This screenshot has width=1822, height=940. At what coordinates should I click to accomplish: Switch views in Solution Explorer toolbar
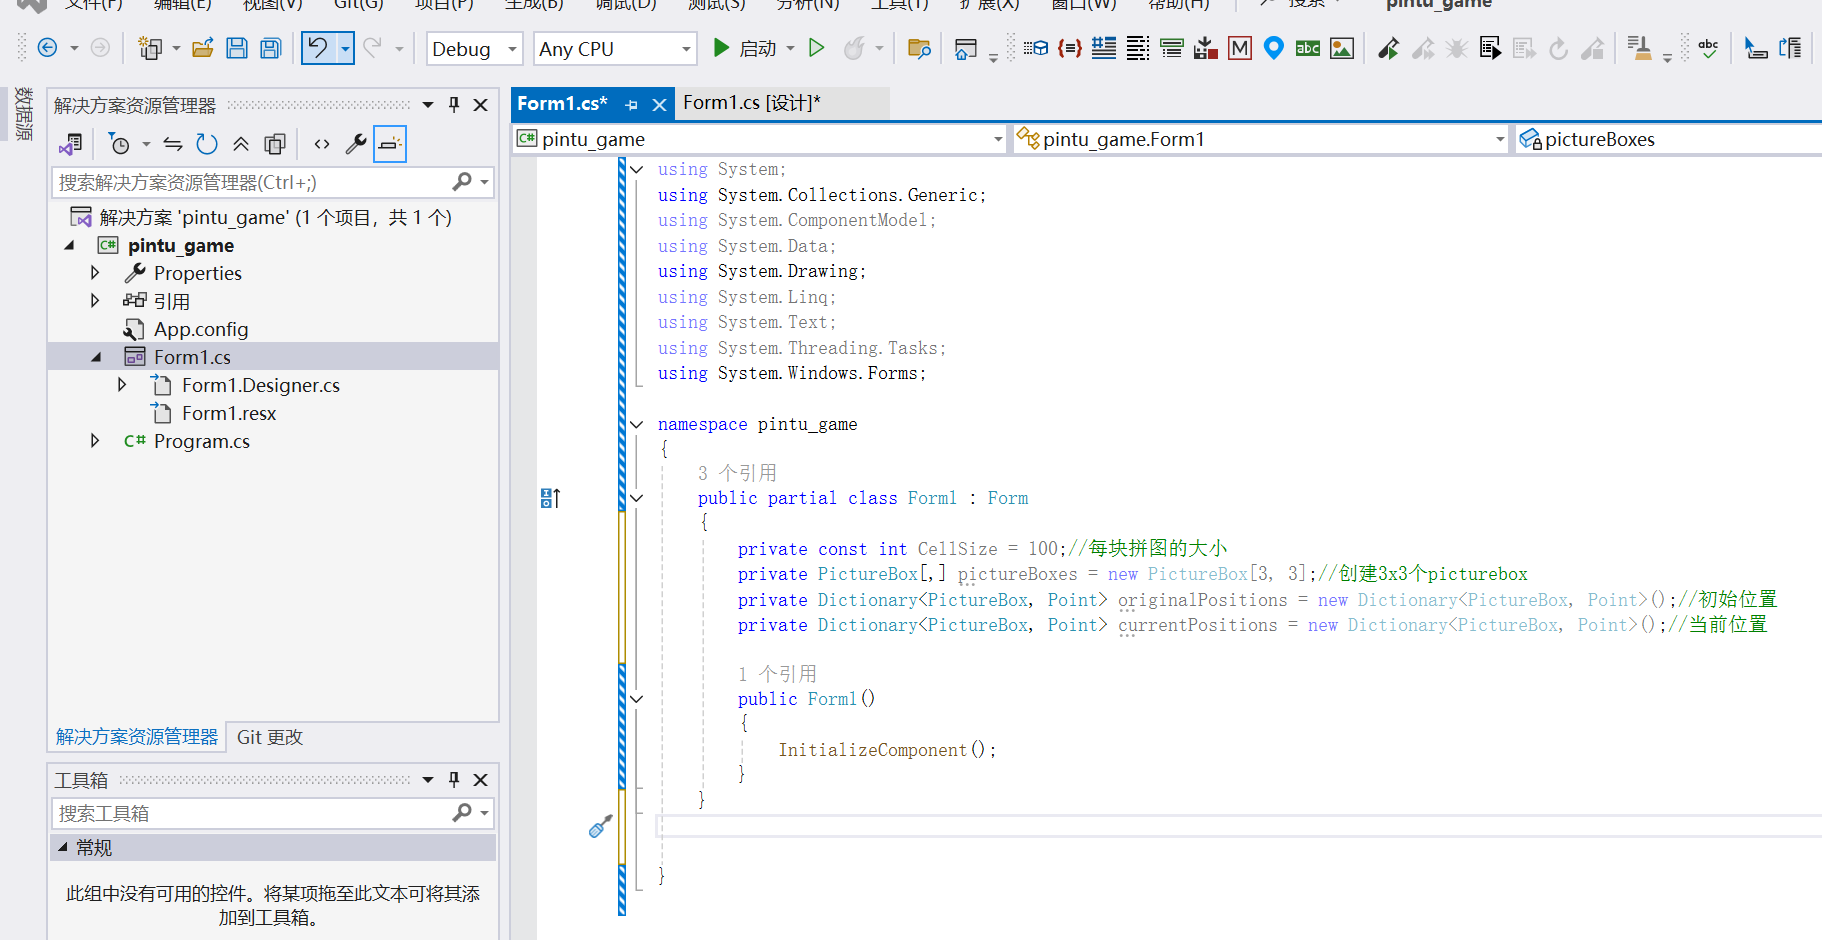coord(70,144)
